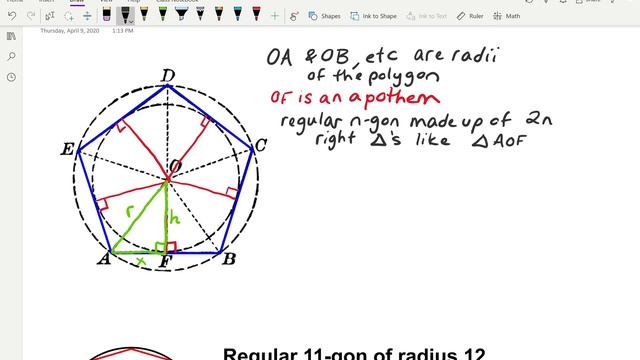Click the text 'regular n-gon made up of 2n'

pos(416,122)
